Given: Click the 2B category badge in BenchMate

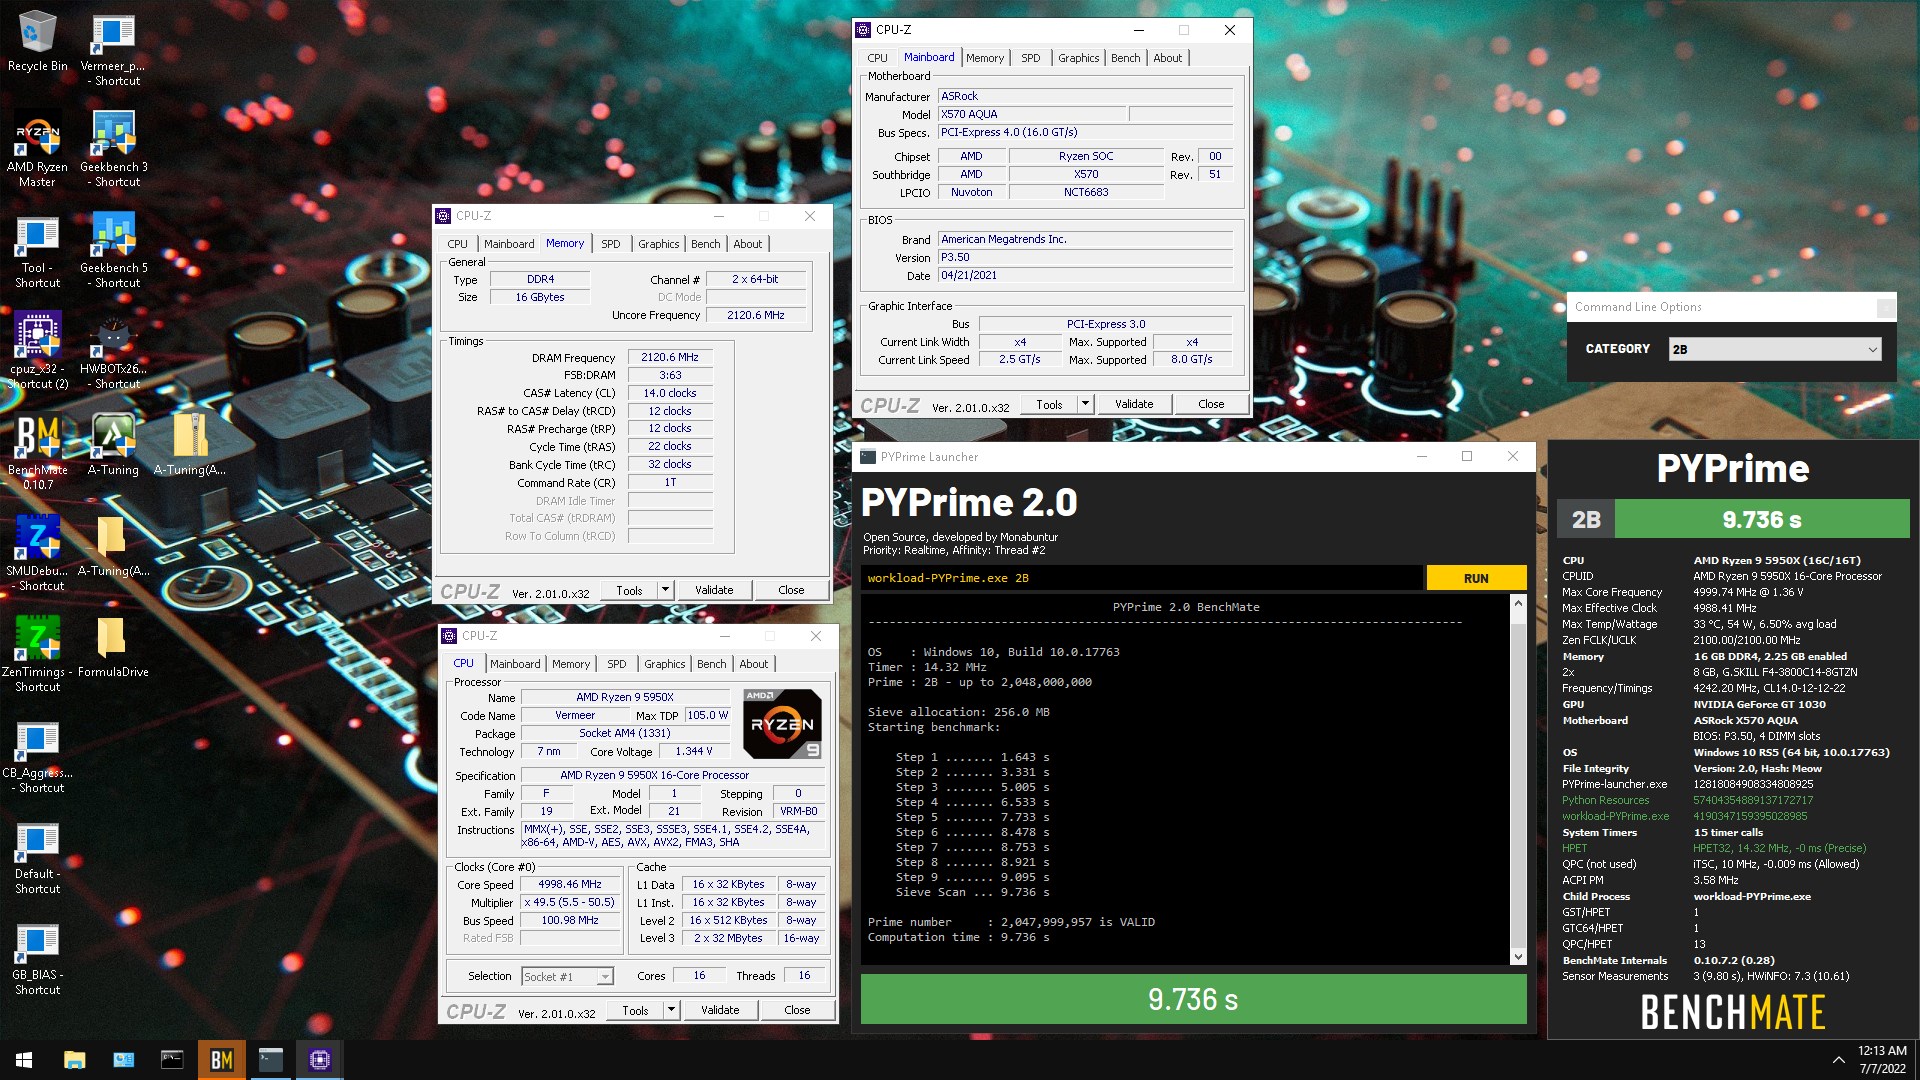Looking at the screenshot, I should click(x=1585, y=519).
